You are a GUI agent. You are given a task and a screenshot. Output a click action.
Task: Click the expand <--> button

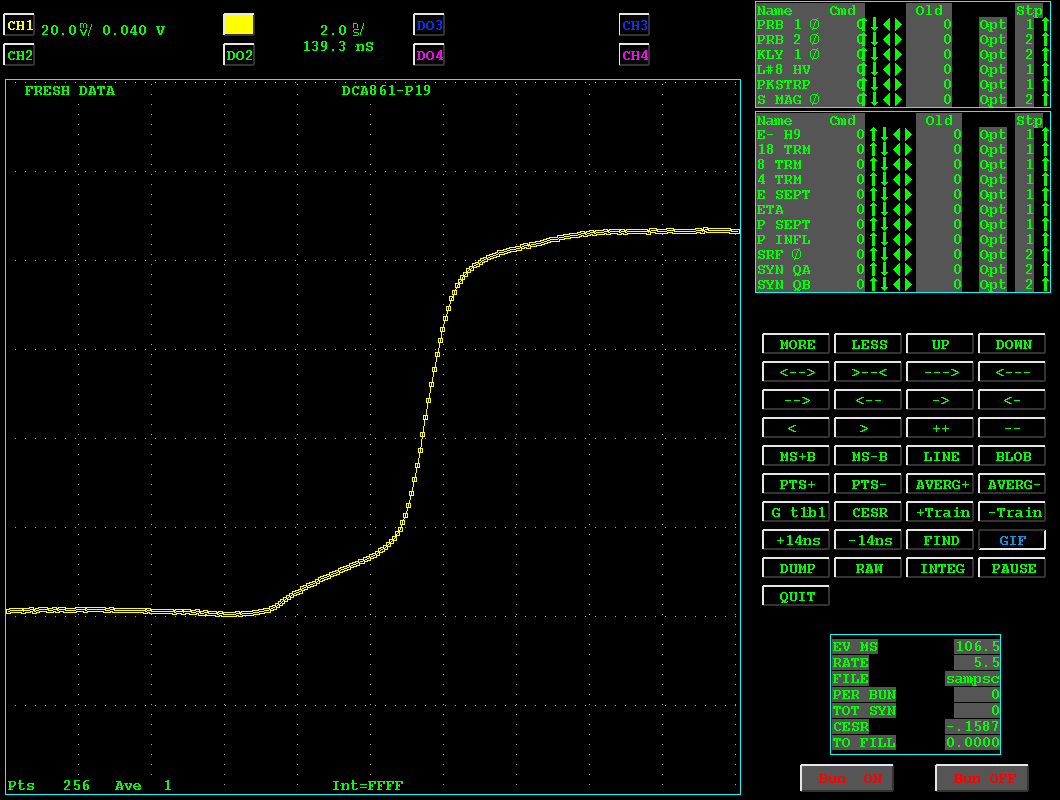pyautogui.click(x=796, y=372)
